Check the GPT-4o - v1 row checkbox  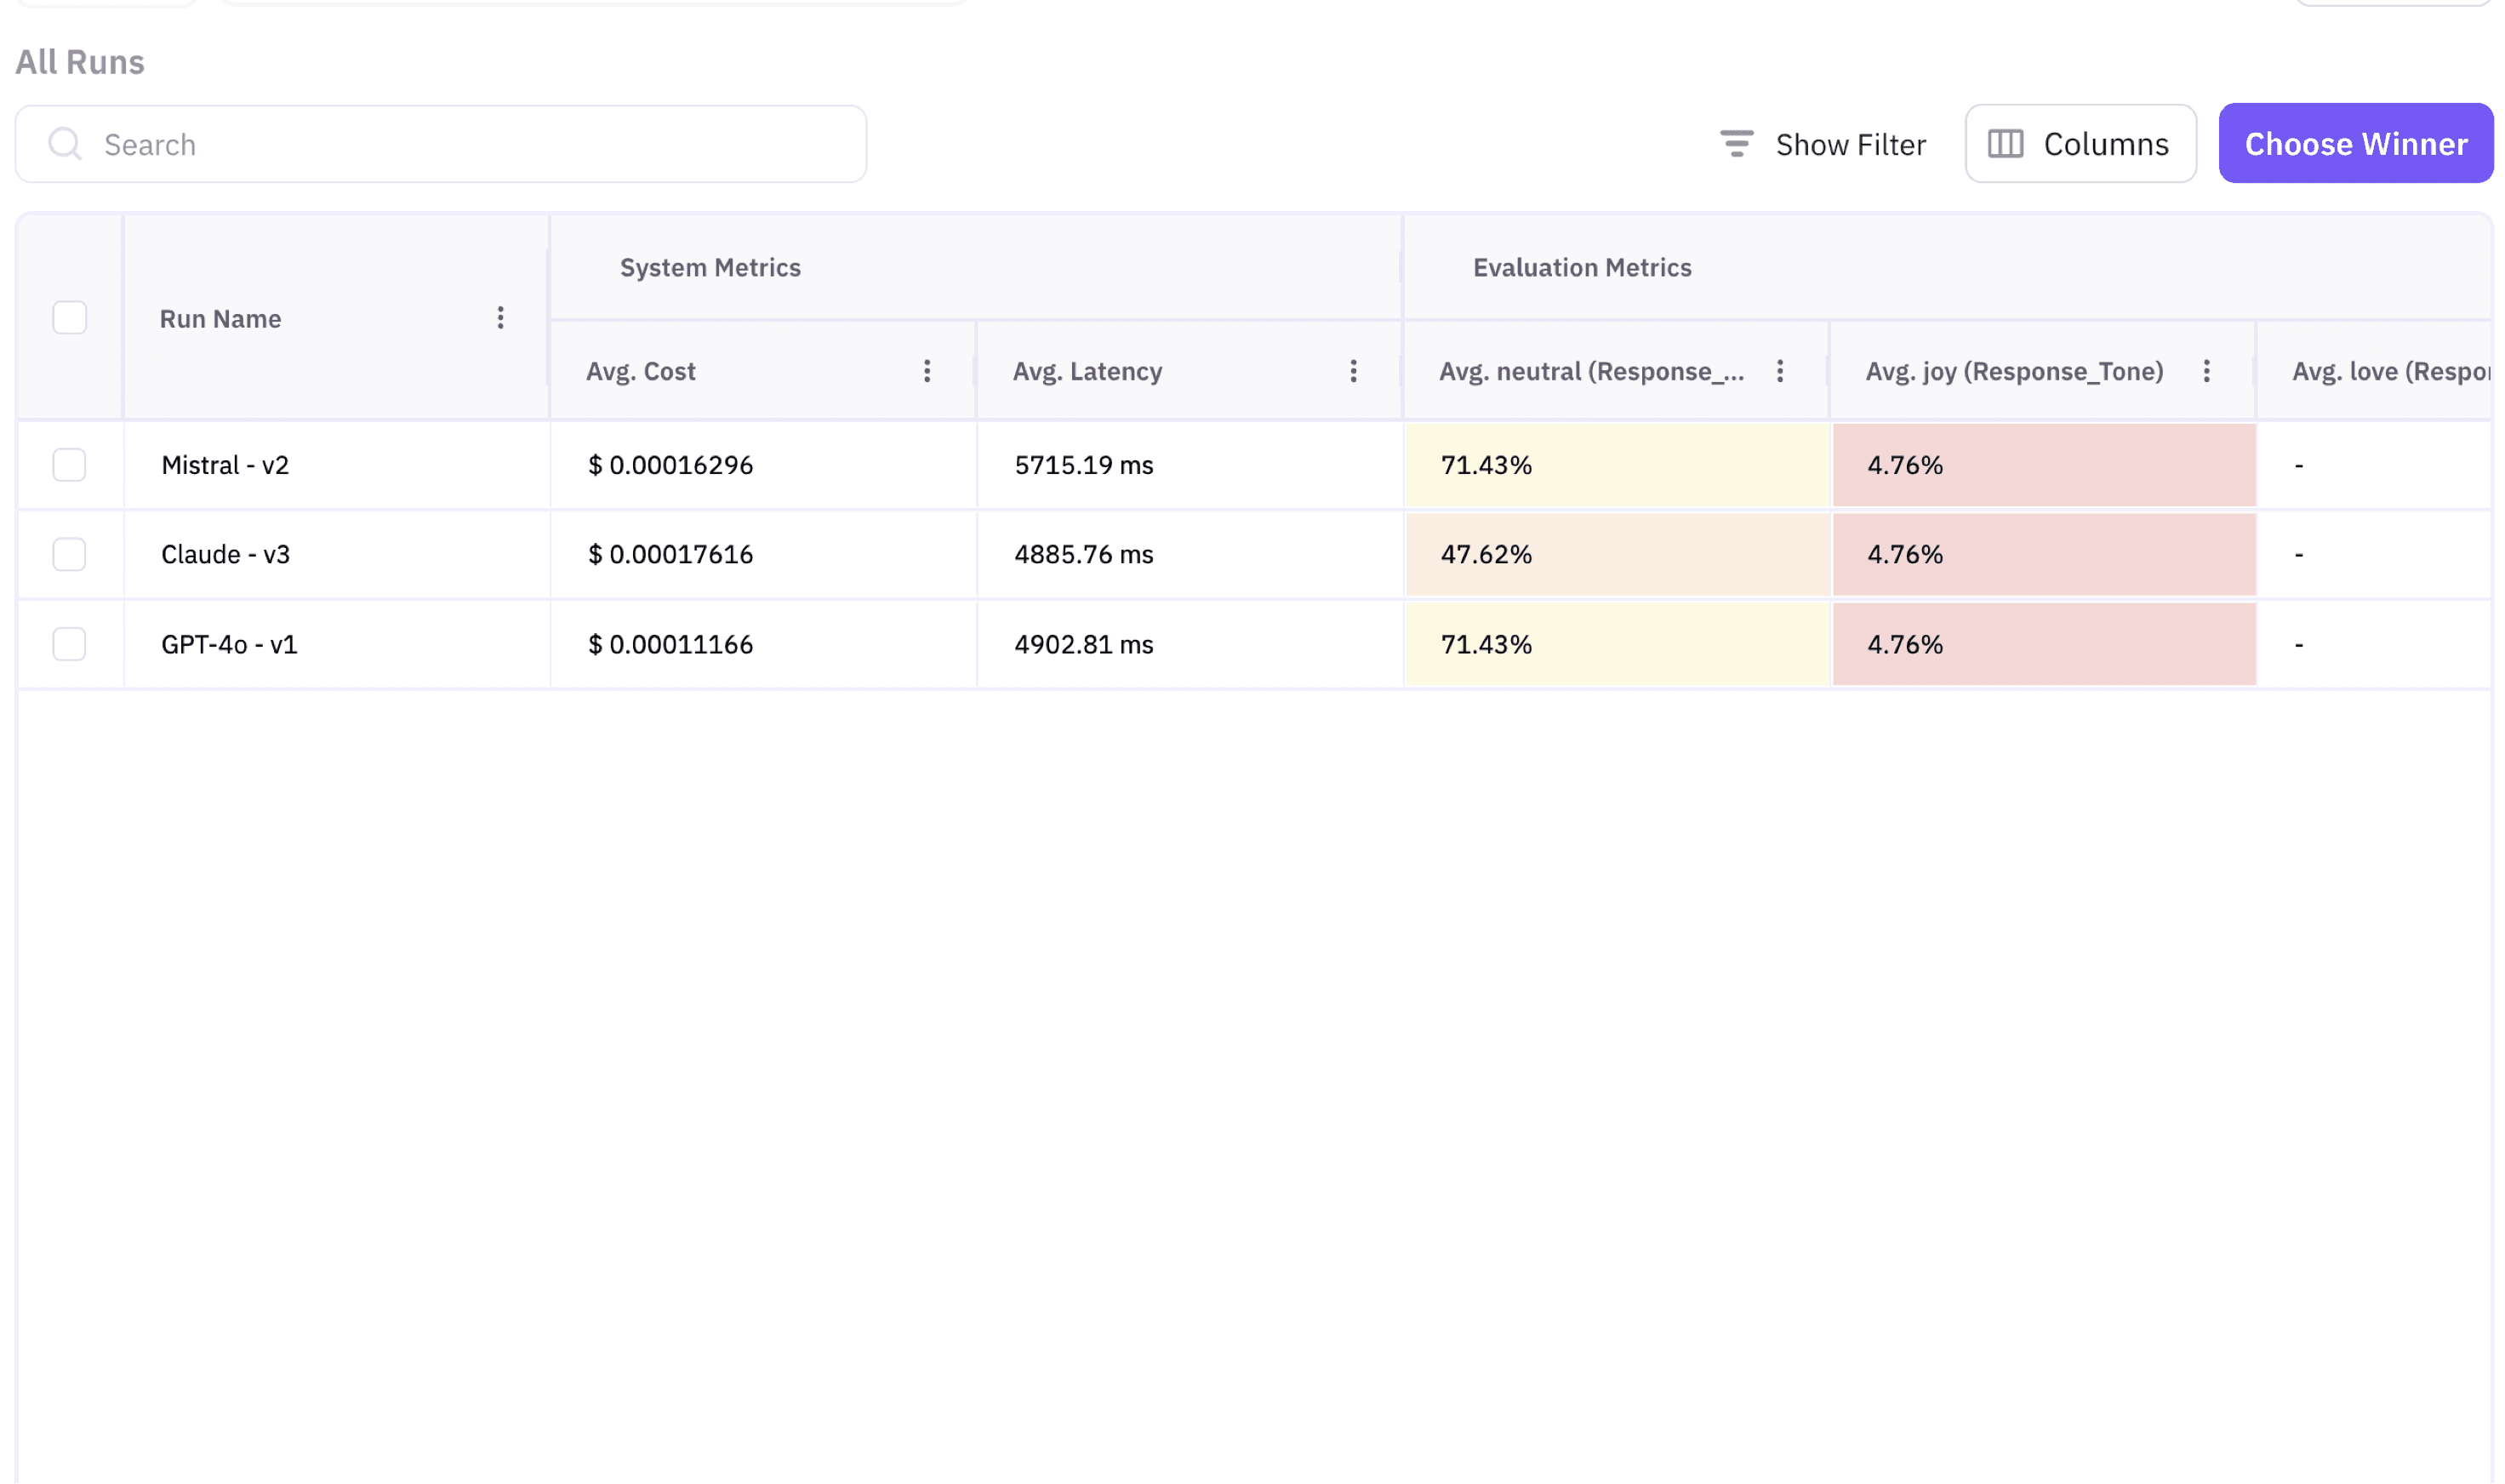[x=68, y=644]
